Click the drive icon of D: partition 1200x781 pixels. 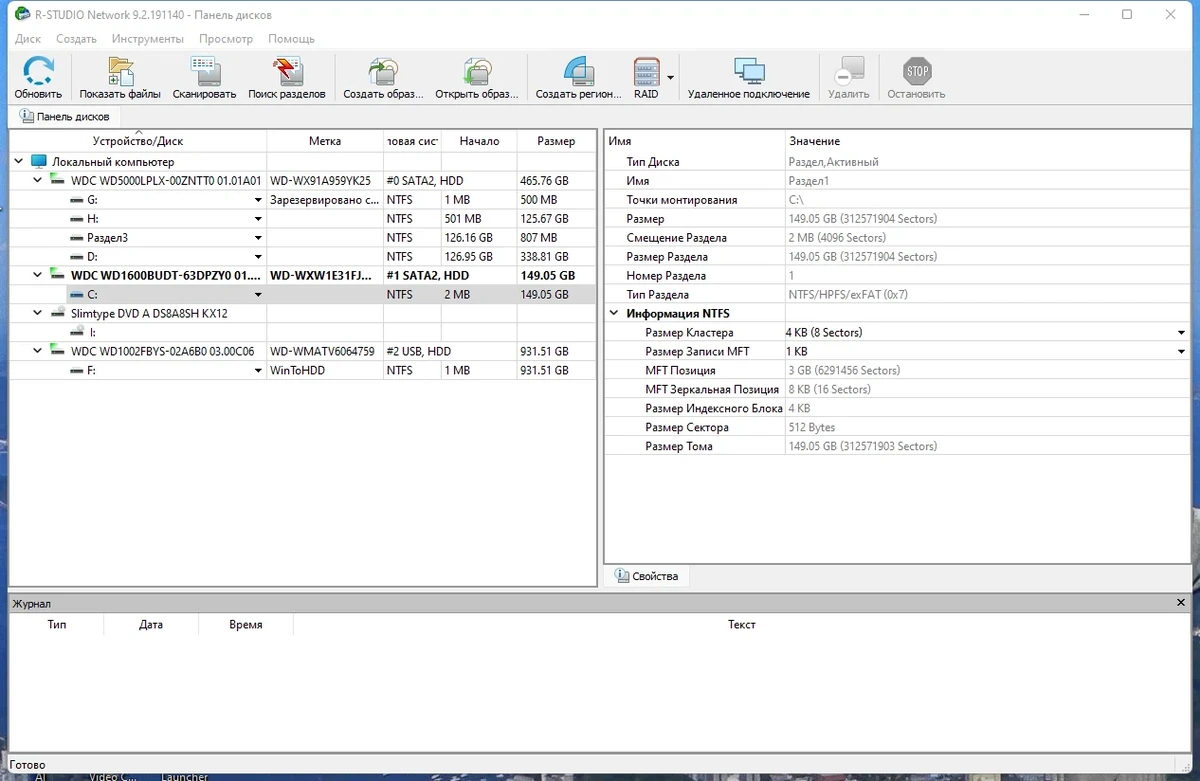[77, 257]
